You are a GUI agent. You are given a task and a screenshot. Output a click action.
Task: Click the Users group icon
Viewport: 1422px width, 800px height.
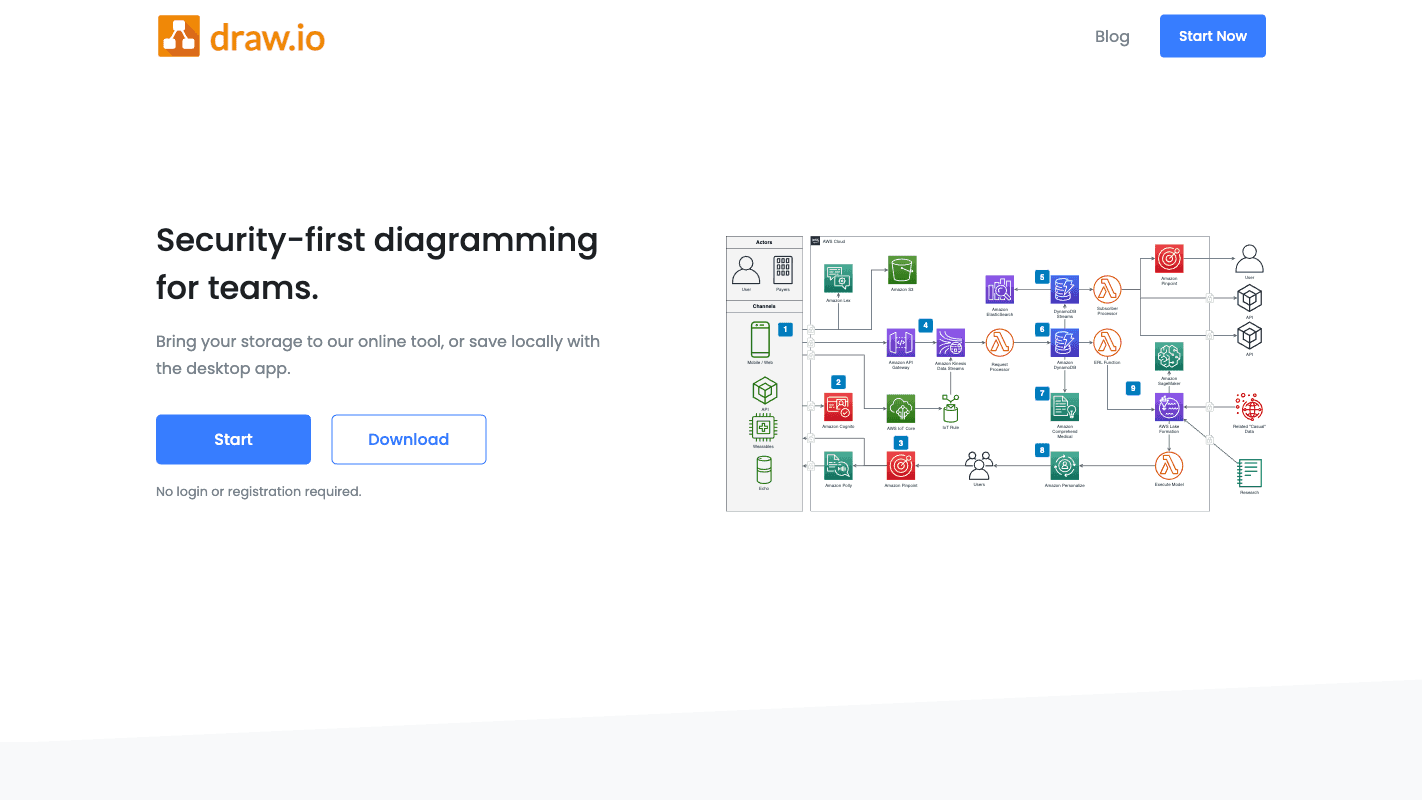tap(979, 464)
